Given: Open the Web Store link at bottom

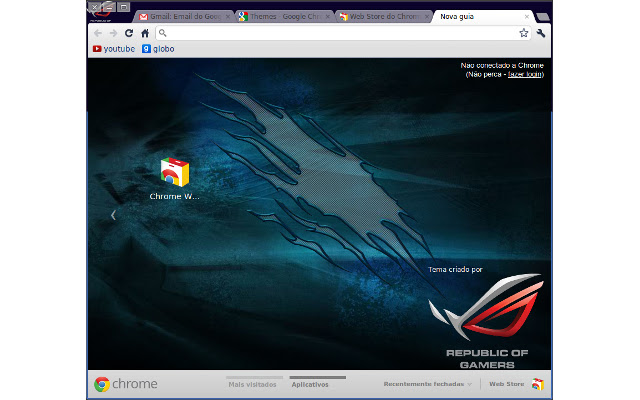Looking at the screenshot, I should [x=507, y=384].
